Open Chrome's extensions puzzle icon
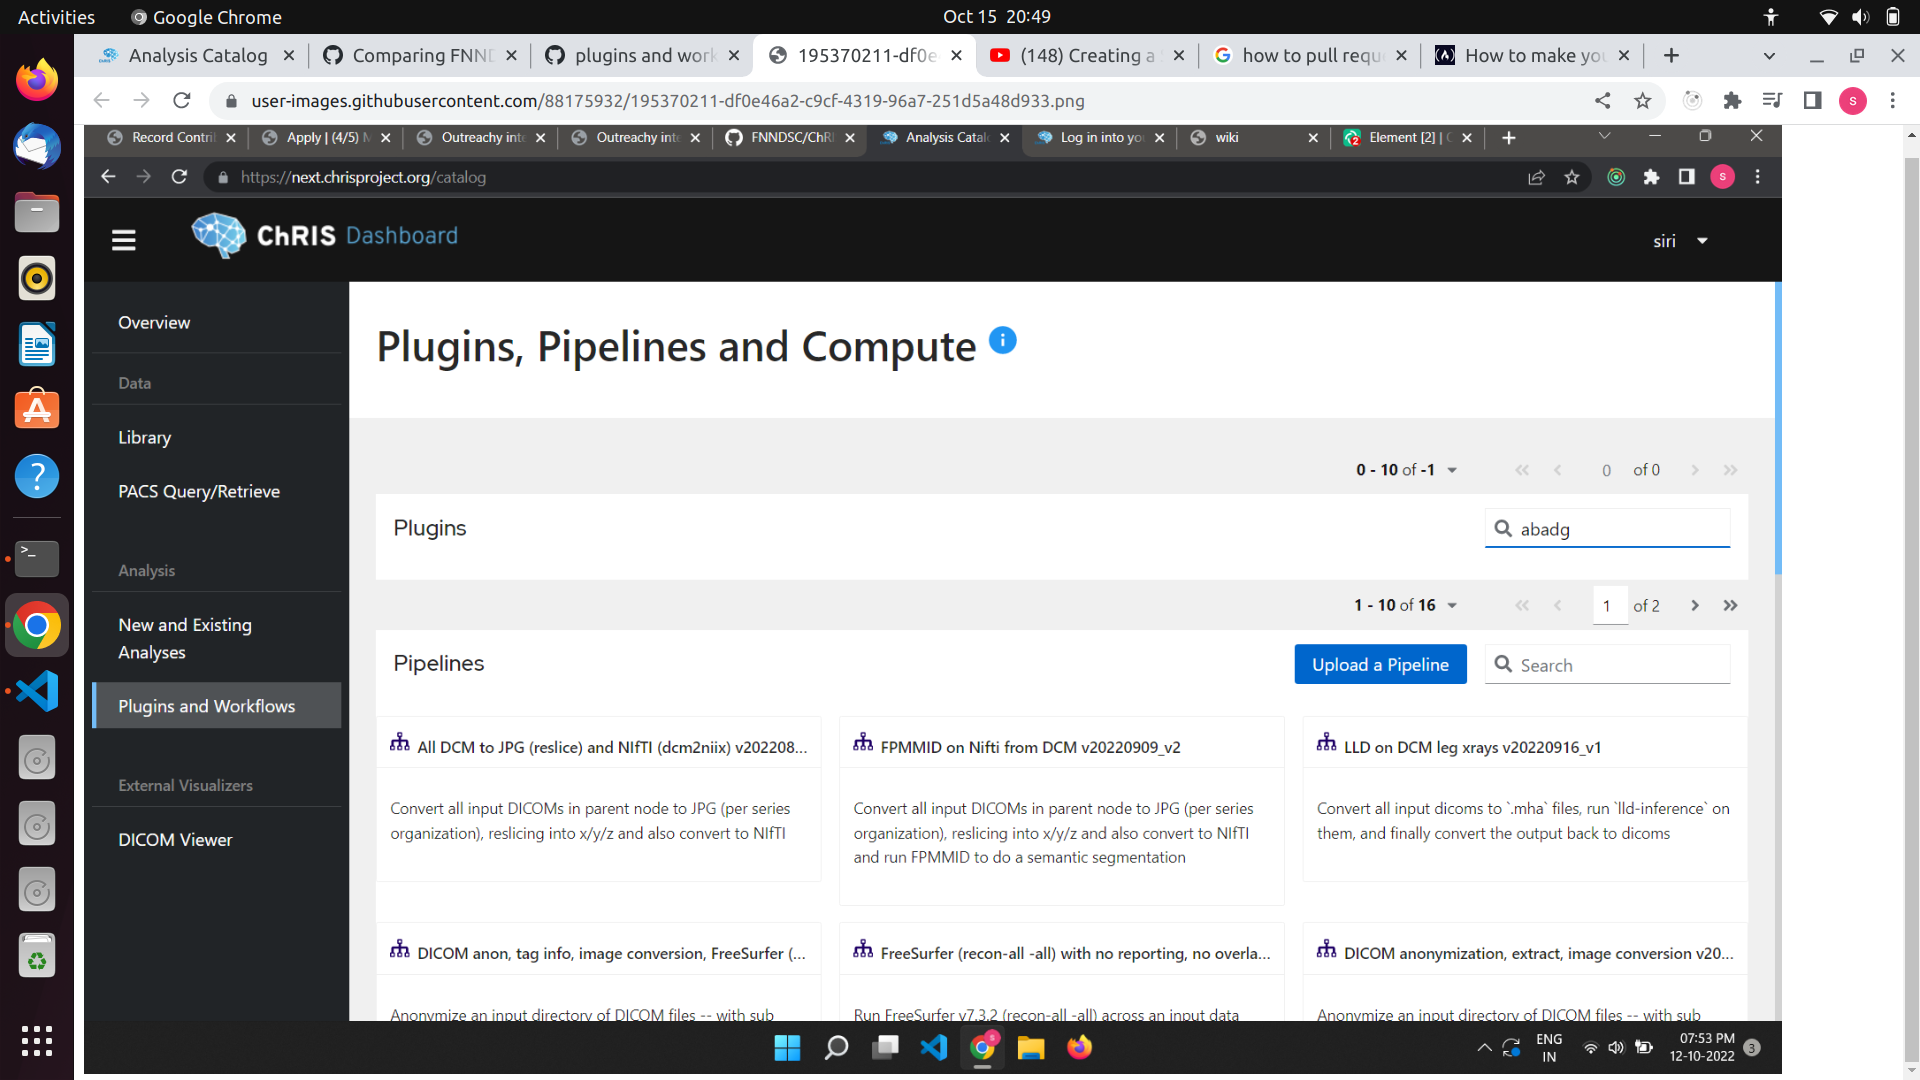The width and height of the screenshot is (1920, 1080). [1732, 100]
